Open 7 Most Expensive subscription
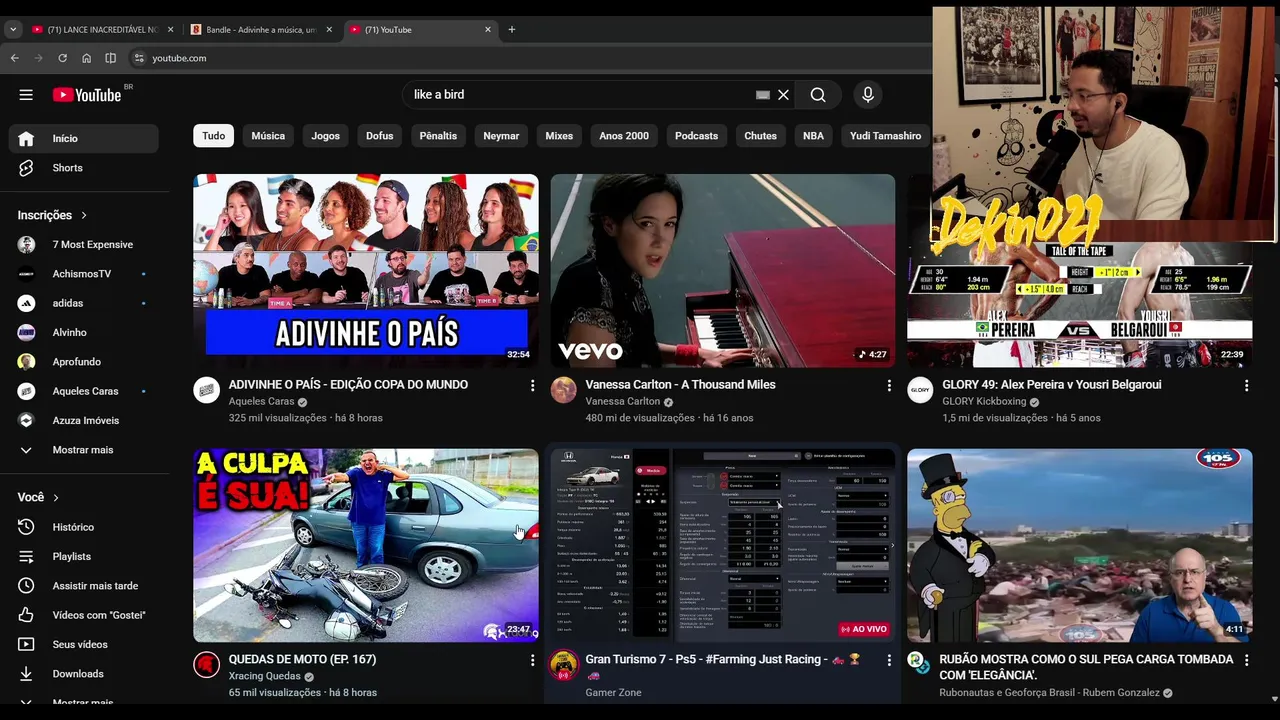The height and width of the screenshot is (720, 1280). click(84, 244)
